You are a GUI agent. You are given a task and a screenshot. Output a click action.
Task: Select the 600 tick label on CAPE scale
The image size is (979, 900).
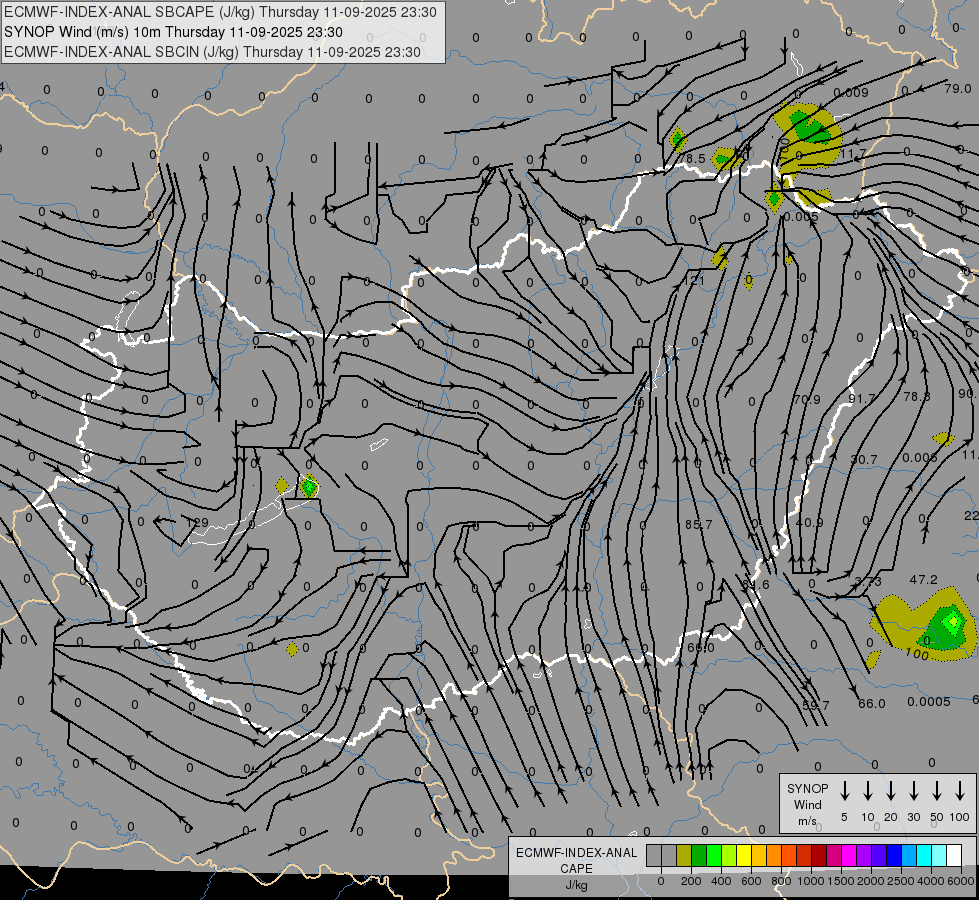pos(751,881)
